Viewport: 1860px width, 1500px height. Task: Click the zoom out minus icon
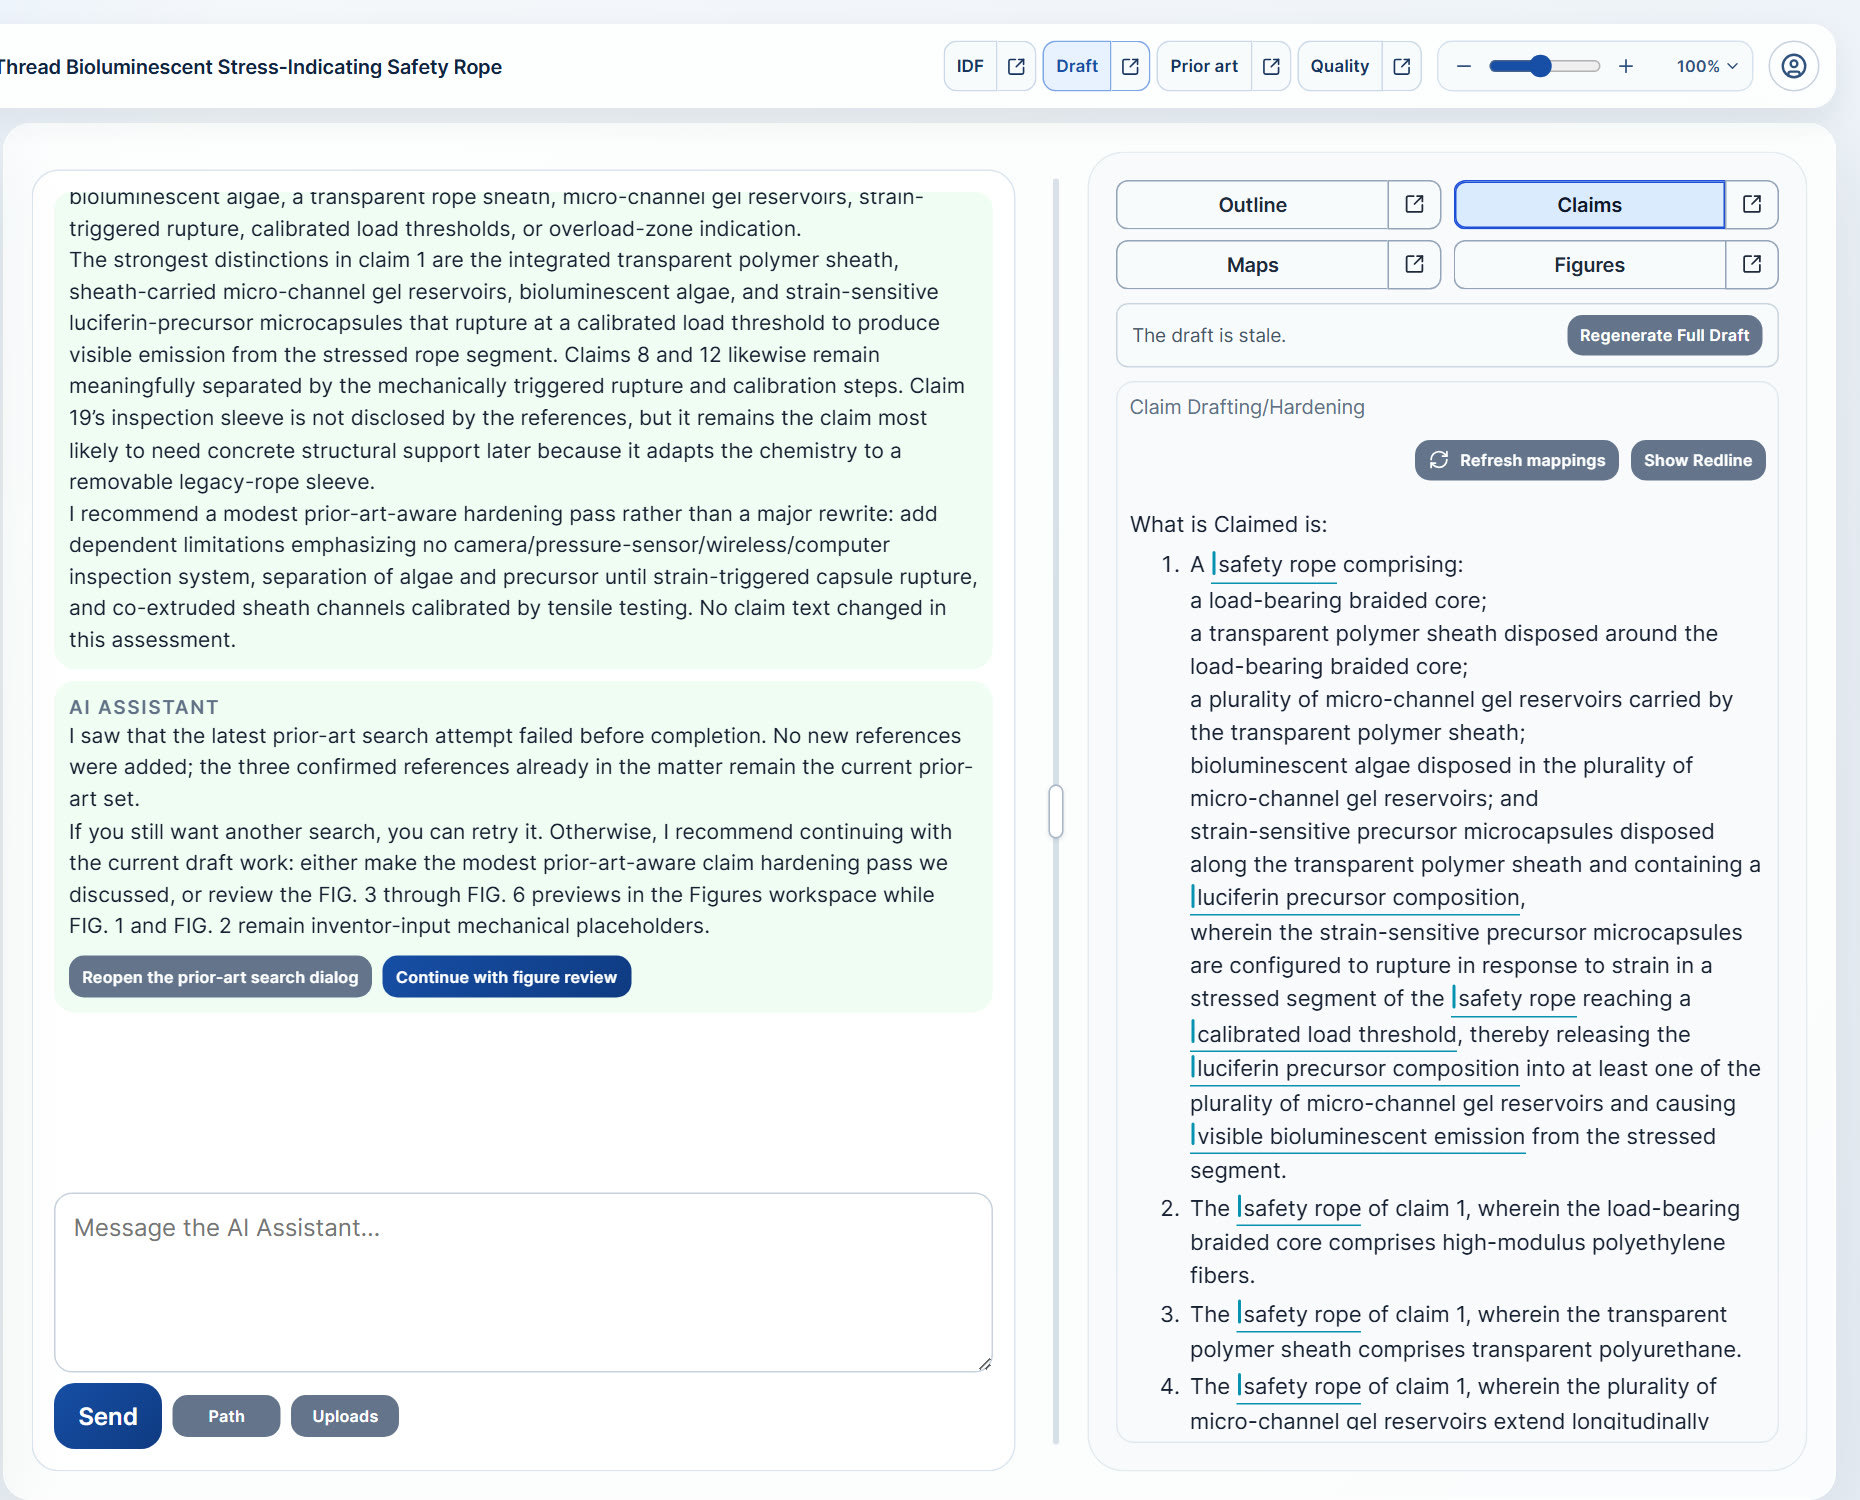point(1464,66)
